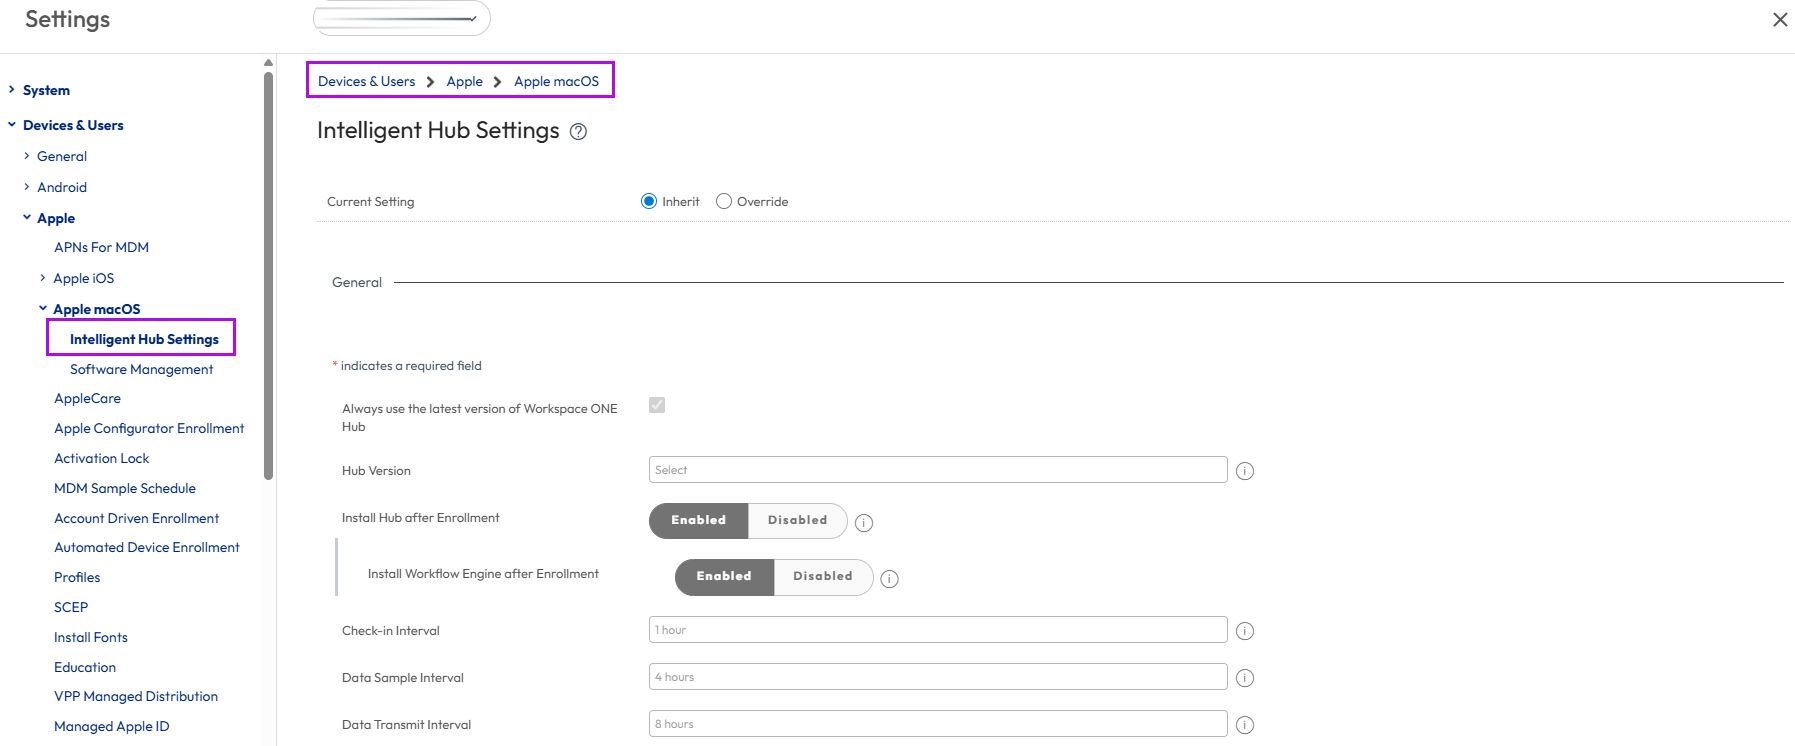Set Install Hub after Enrollment to Disabled
The width and height of the screenshot is (1795, 746).
pyautogui.click(x=797, y=521)
